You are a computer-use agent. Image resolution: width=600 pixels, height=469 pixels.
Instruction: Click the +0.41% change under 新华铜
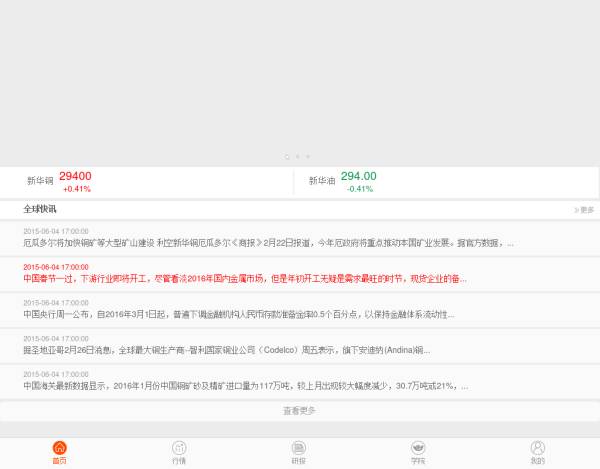click(x=77, y=189)
